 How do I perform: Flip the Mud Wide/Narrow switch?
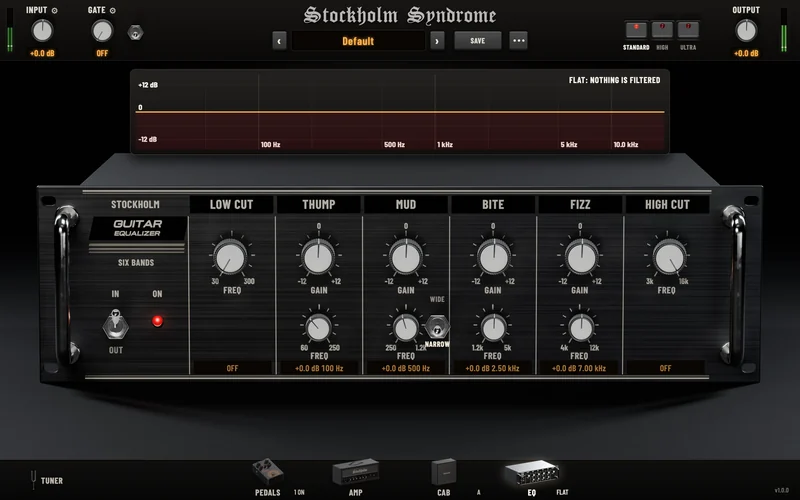coord(437,327)
